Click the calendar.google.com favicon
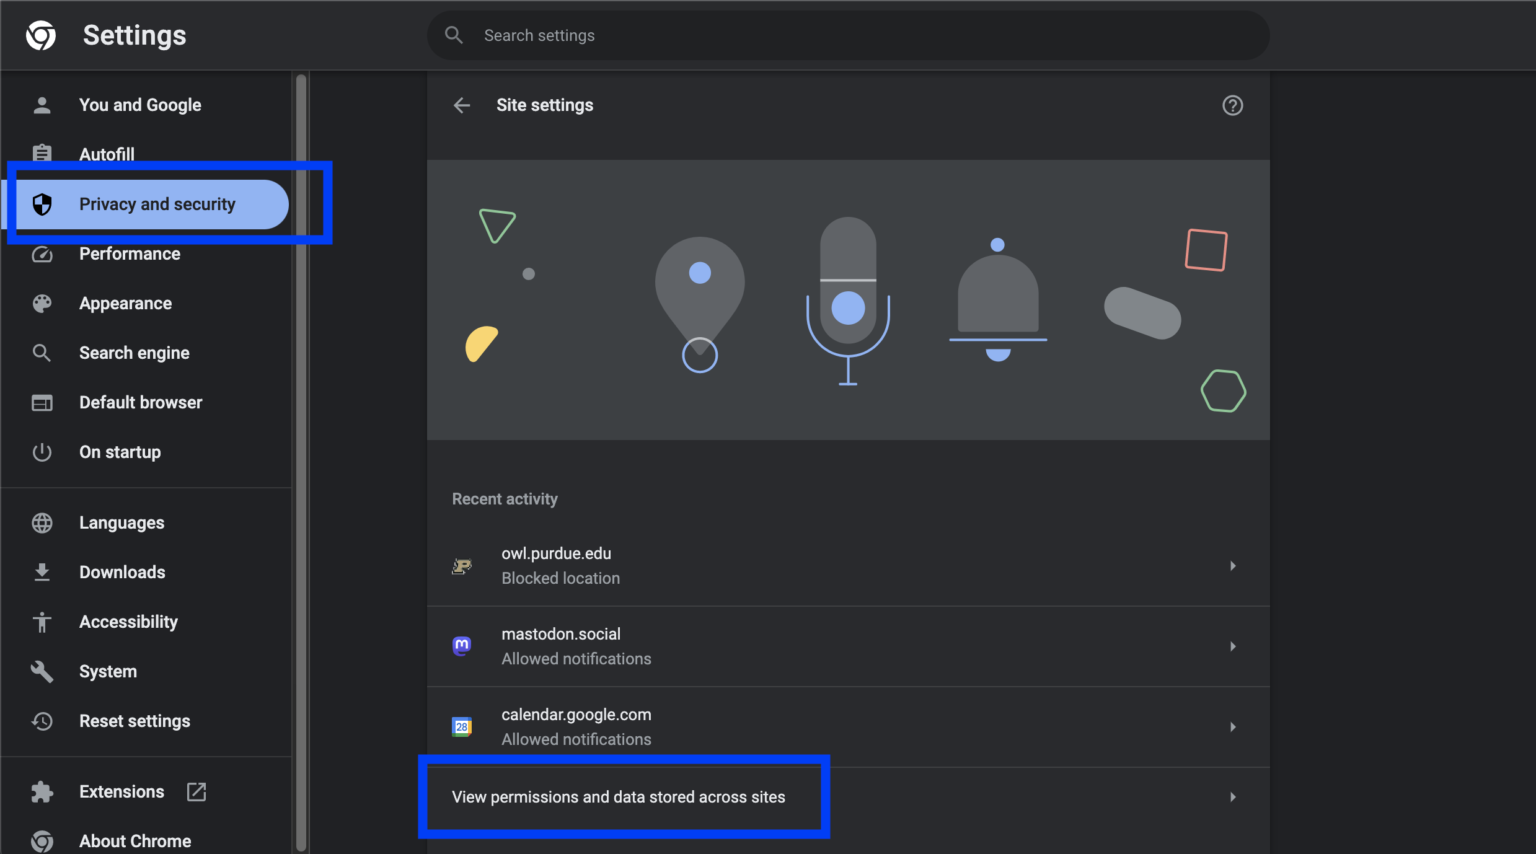This screenshot has width=1536, height=854. [462, 727]
